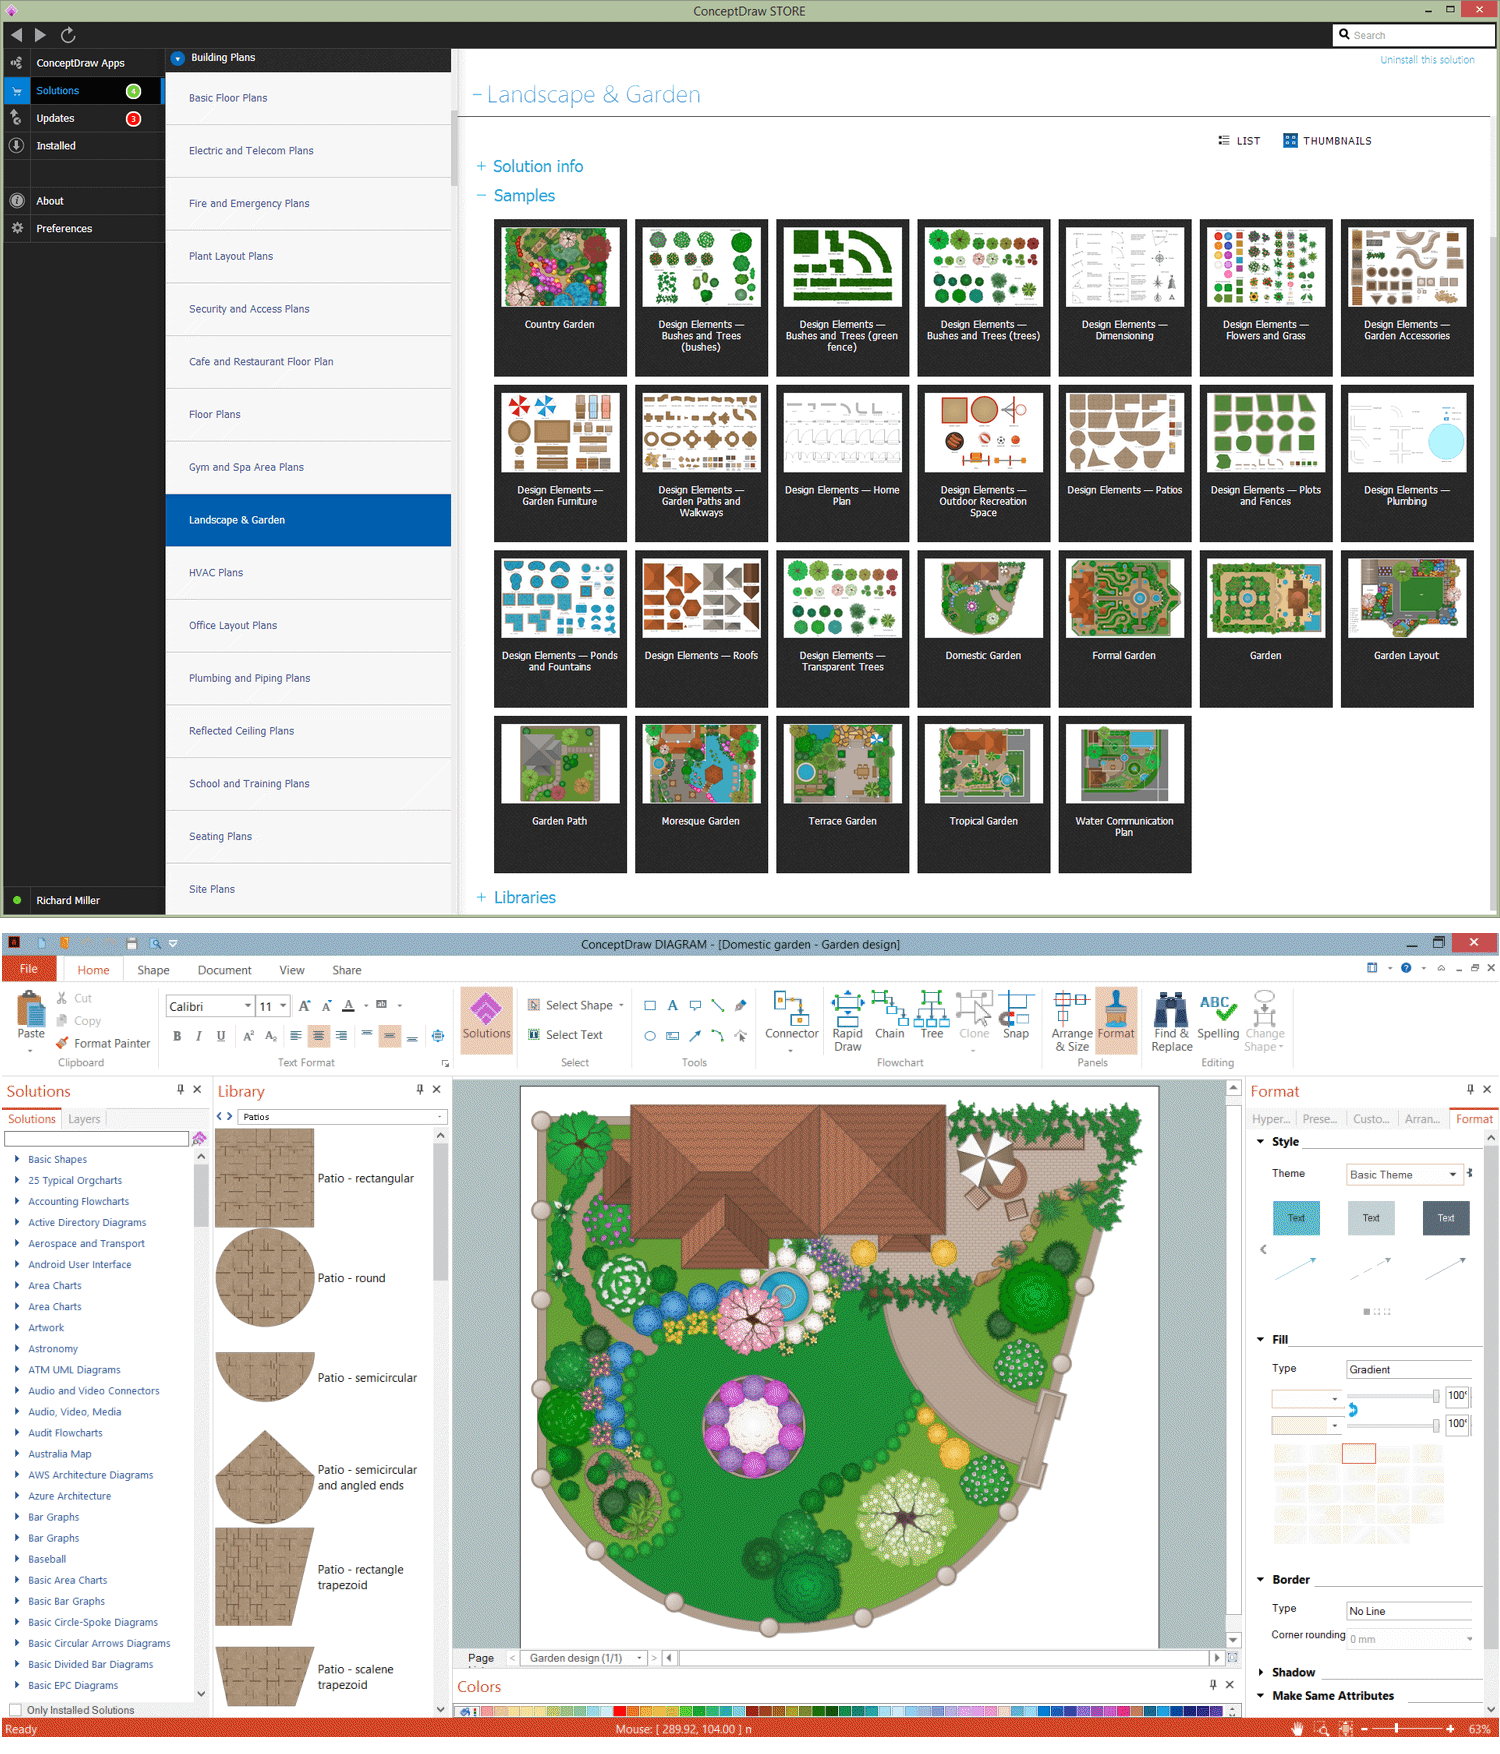Switch to the Share ribbon tab

point(346,970)
